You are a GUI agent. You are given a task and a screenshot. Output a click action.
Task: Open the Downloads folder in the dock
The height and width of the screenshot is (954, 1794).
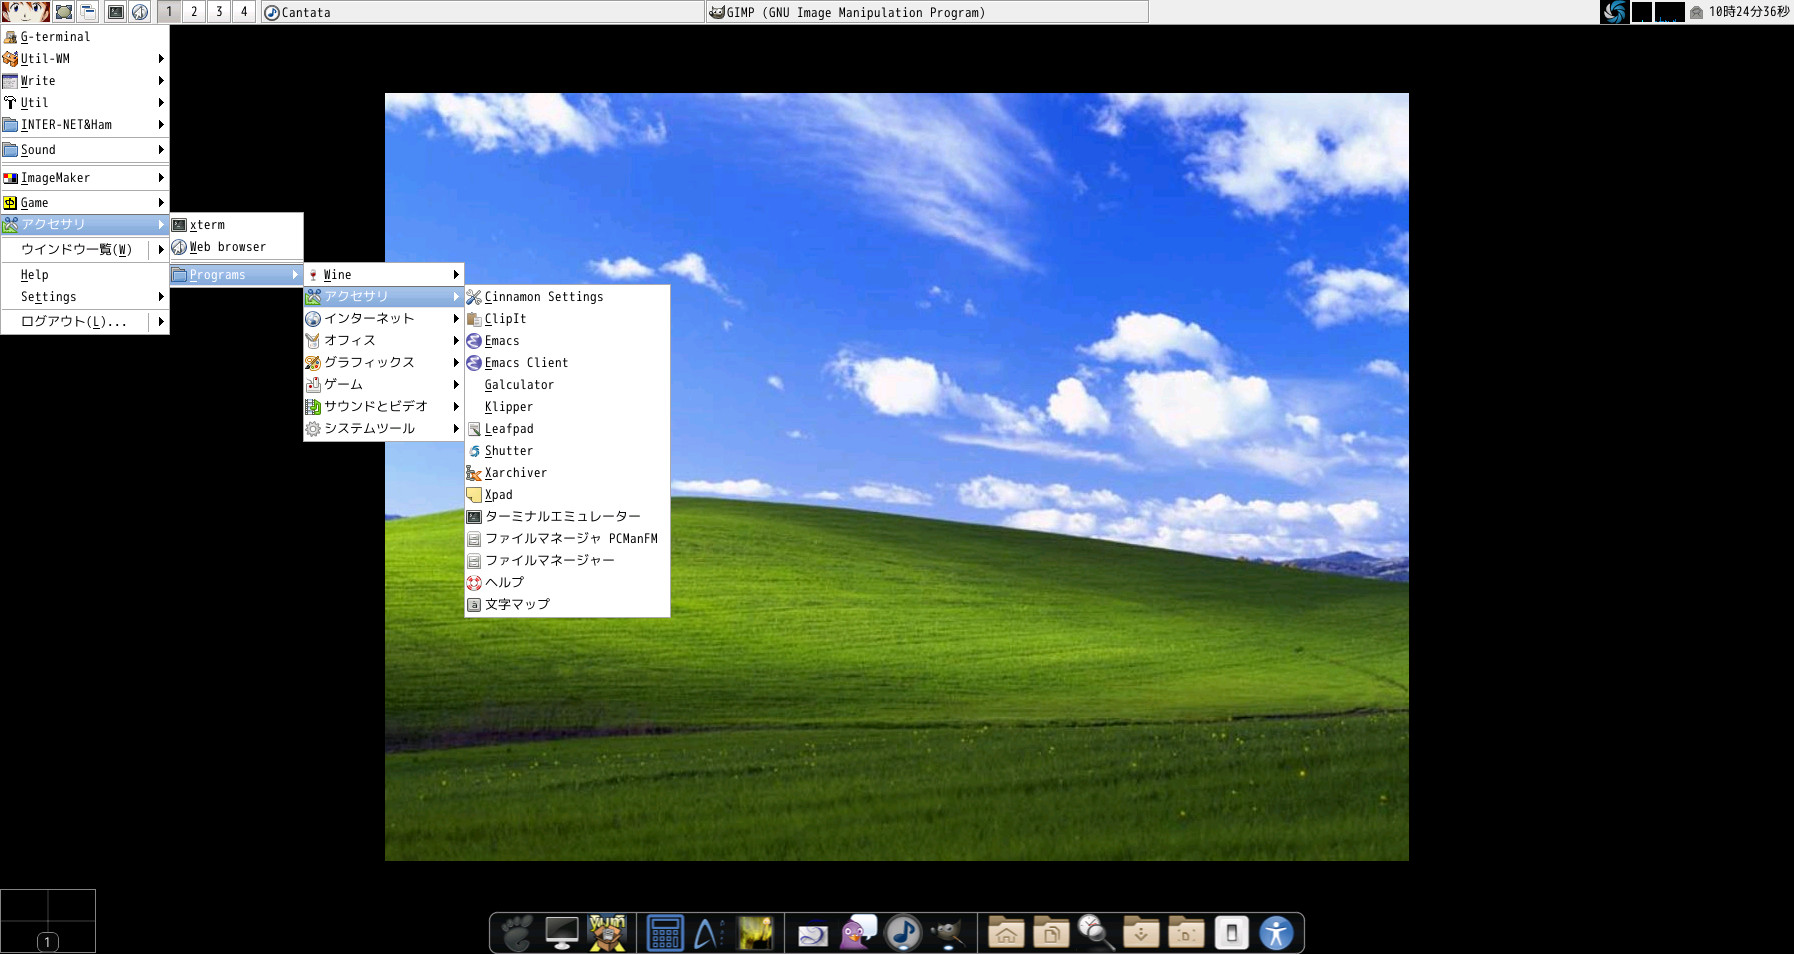click(x=1139, y=932)
